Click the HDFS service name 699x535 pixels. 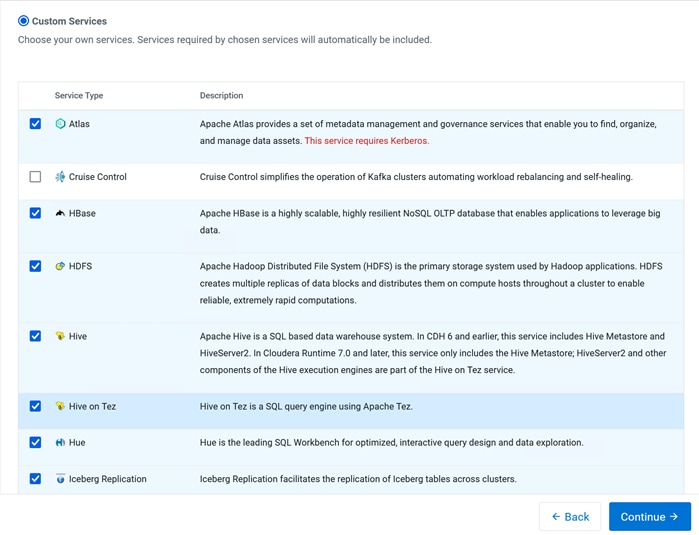[x=80, y=266]
